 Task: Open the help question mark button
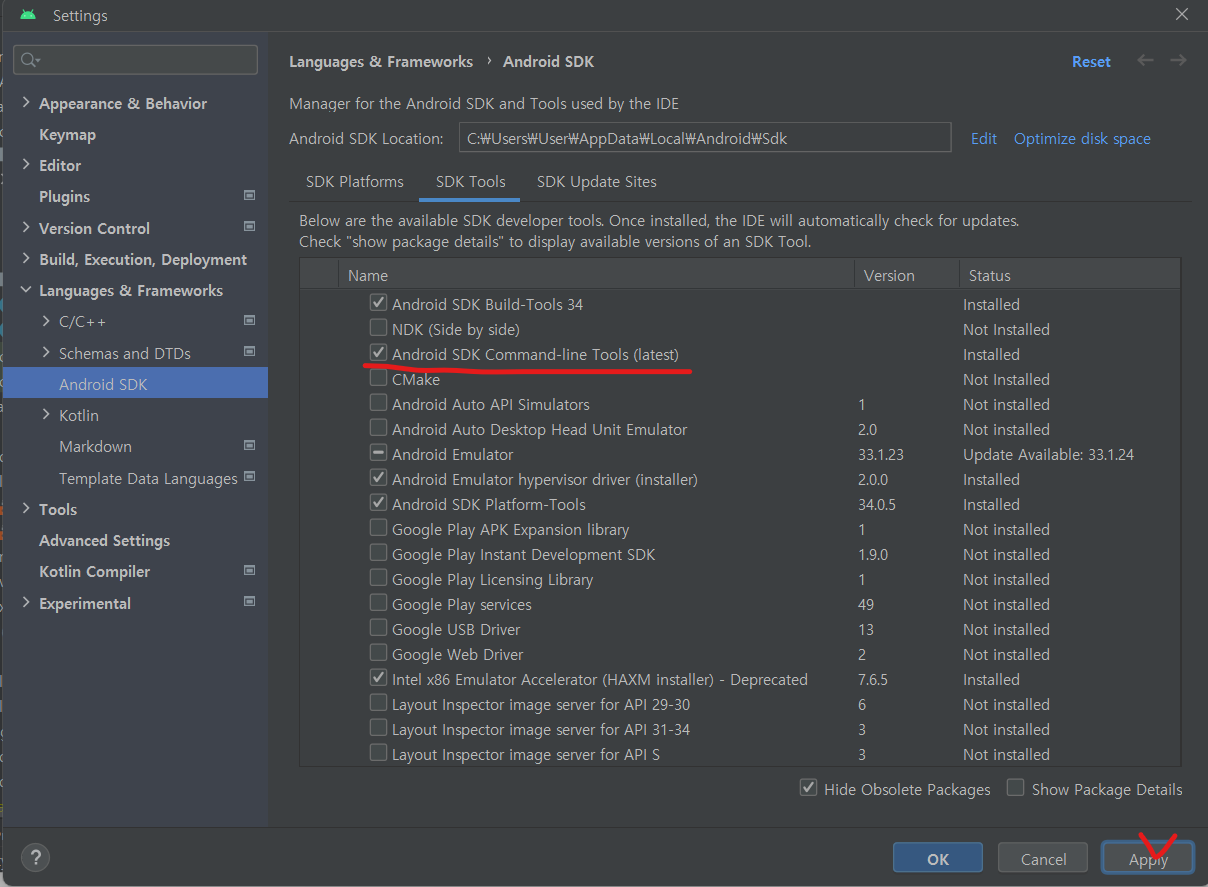coord(35,858)
